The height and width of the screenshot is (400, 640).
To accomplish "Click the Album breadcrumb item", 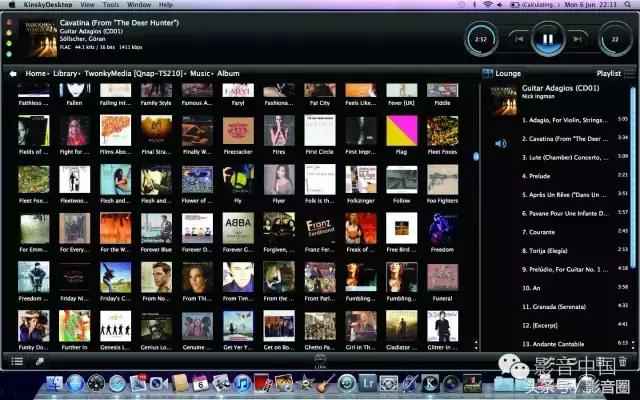I will 228,73.
